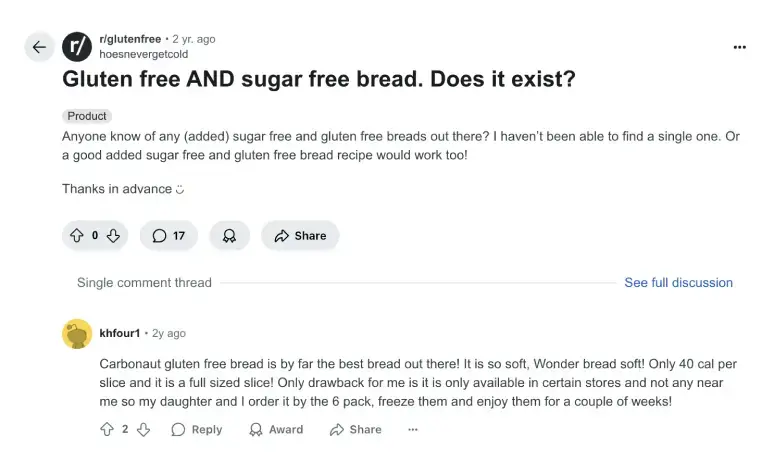Downvote khfour1's comment
This screenshot has width=772, height=462.
click(x=143, y=429)
